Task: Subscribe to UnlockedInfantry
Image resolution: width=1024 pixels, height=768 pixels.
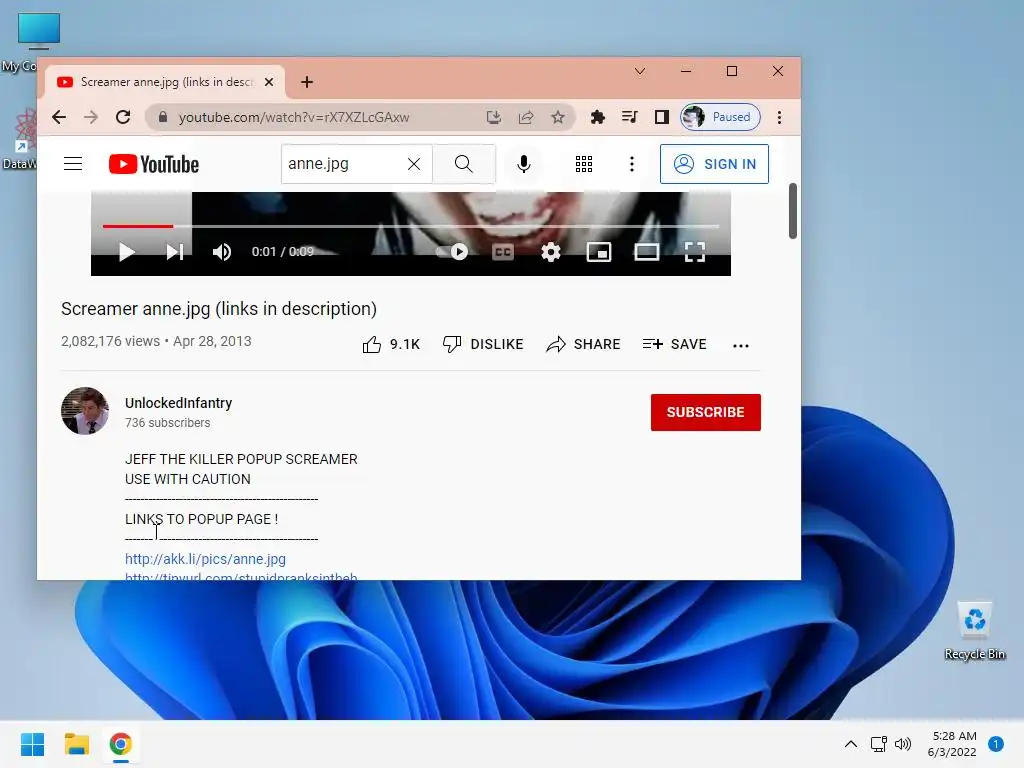Action: tap(705, 412)
